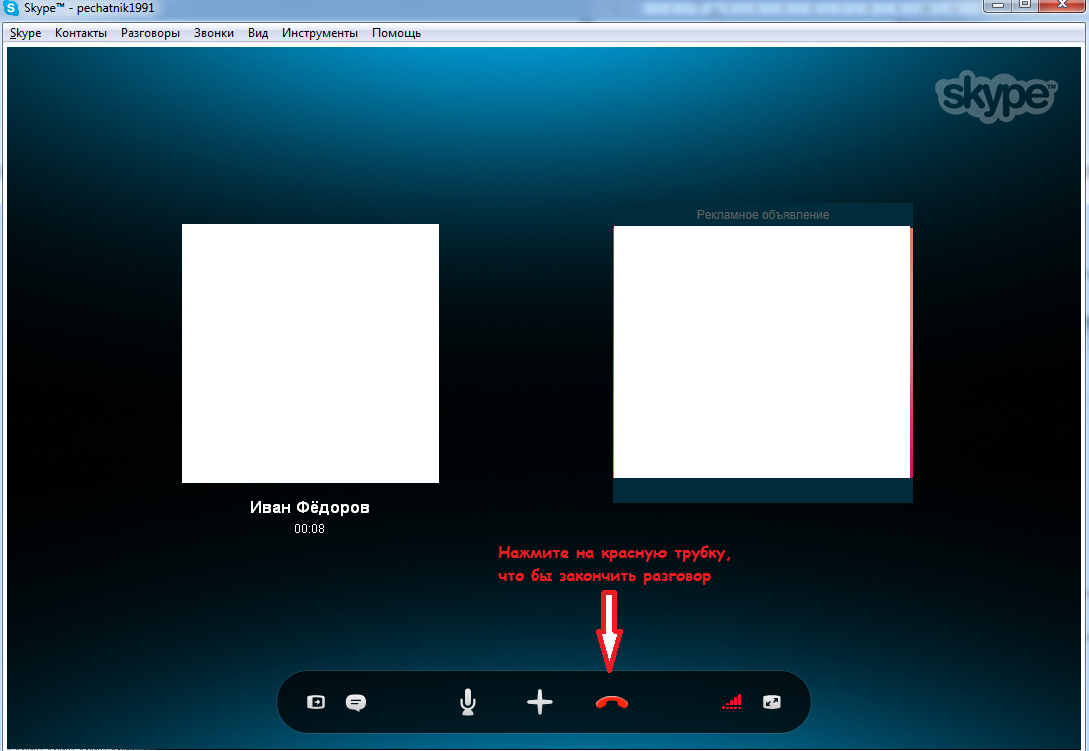The width and height of the screenshot is (1089, 751).
Task: Open the Вид menu
Action: 258,33
